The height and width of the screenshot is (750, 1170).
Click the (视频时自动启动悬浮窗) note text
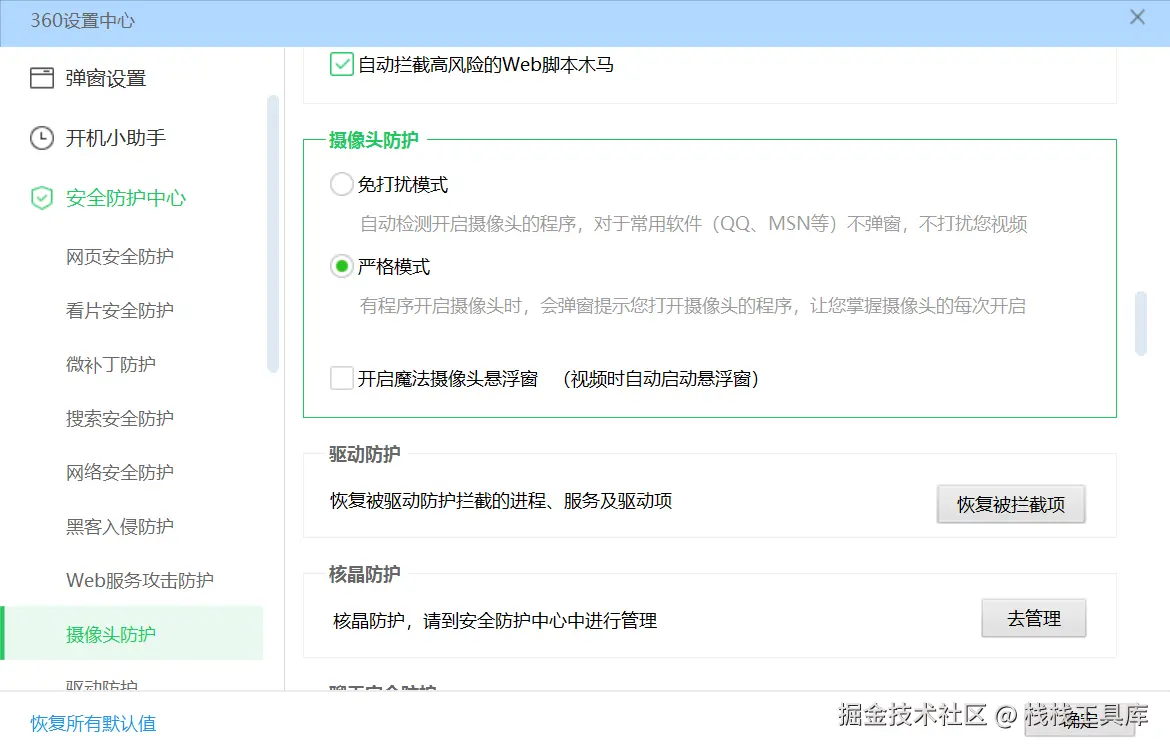click(x=660, y=378)
